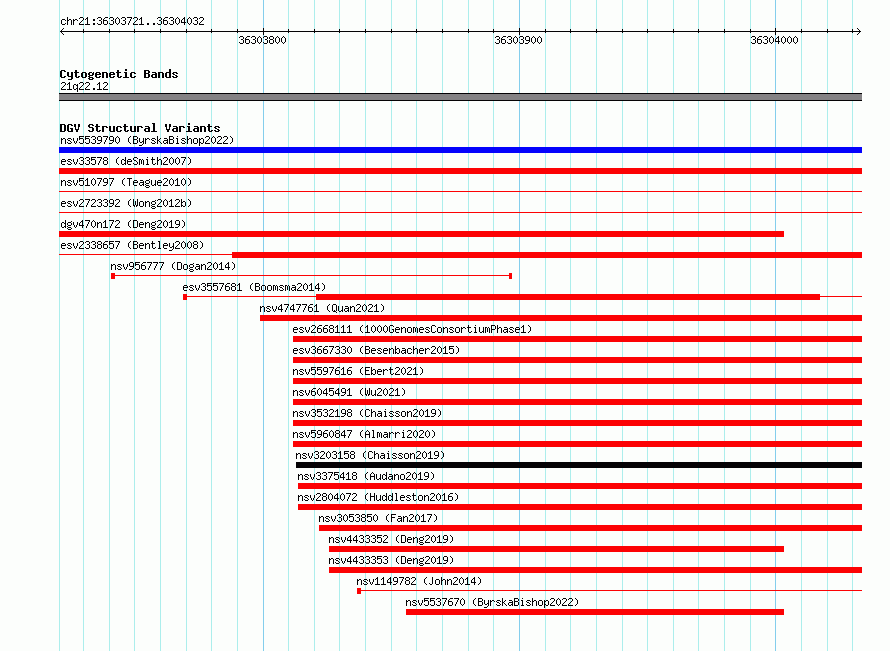The image size is (890, 651).
Task: Click the nsv5539790 (ByrskaBishop2022) label
Action: click(147, 140)
